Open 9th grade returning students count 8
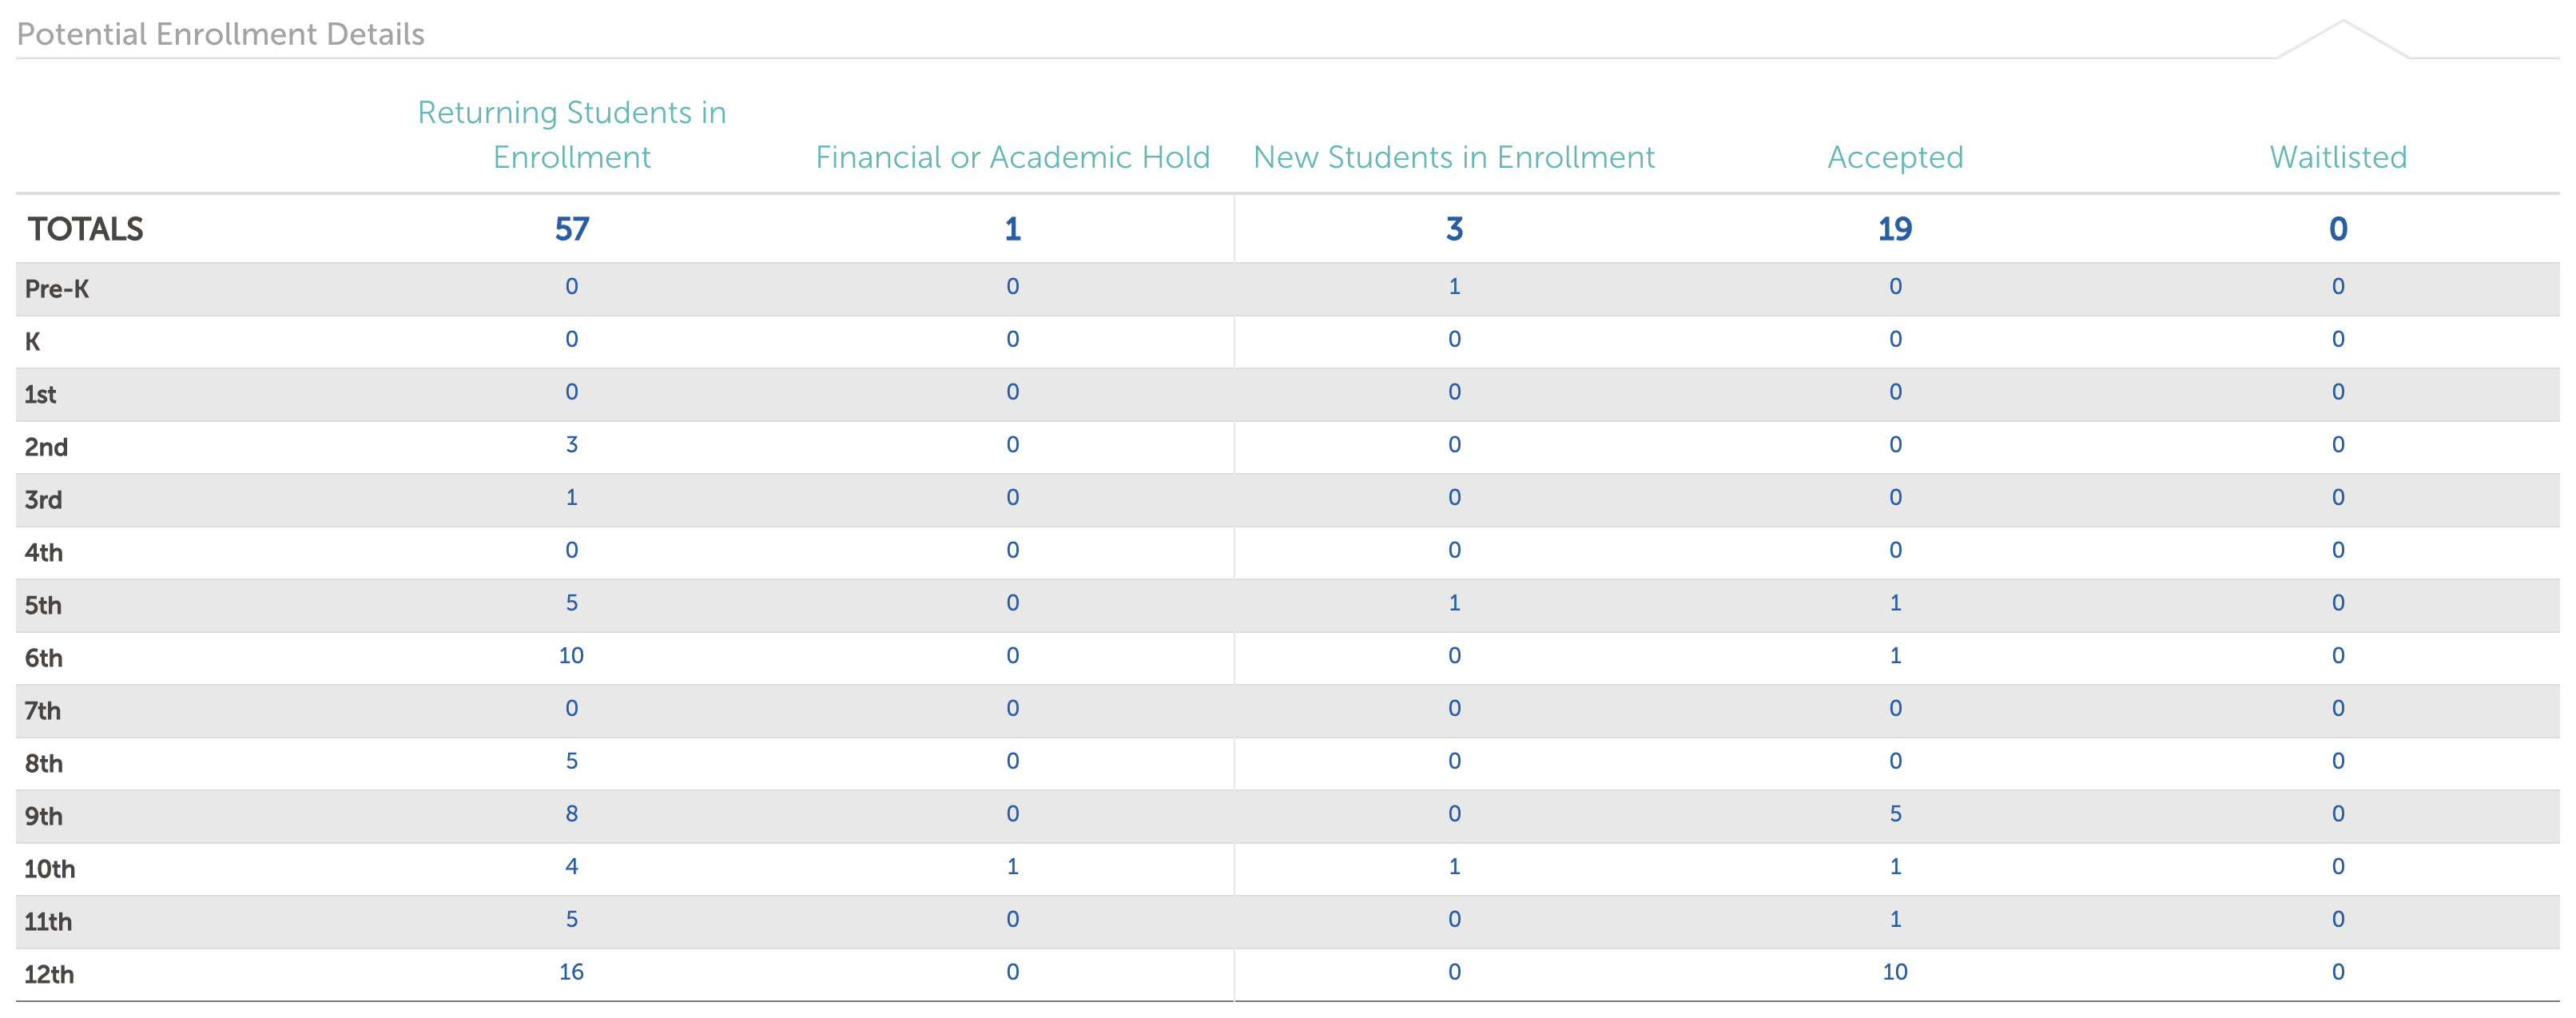This screenshot has height=1018, width=2576. [571, 814]
